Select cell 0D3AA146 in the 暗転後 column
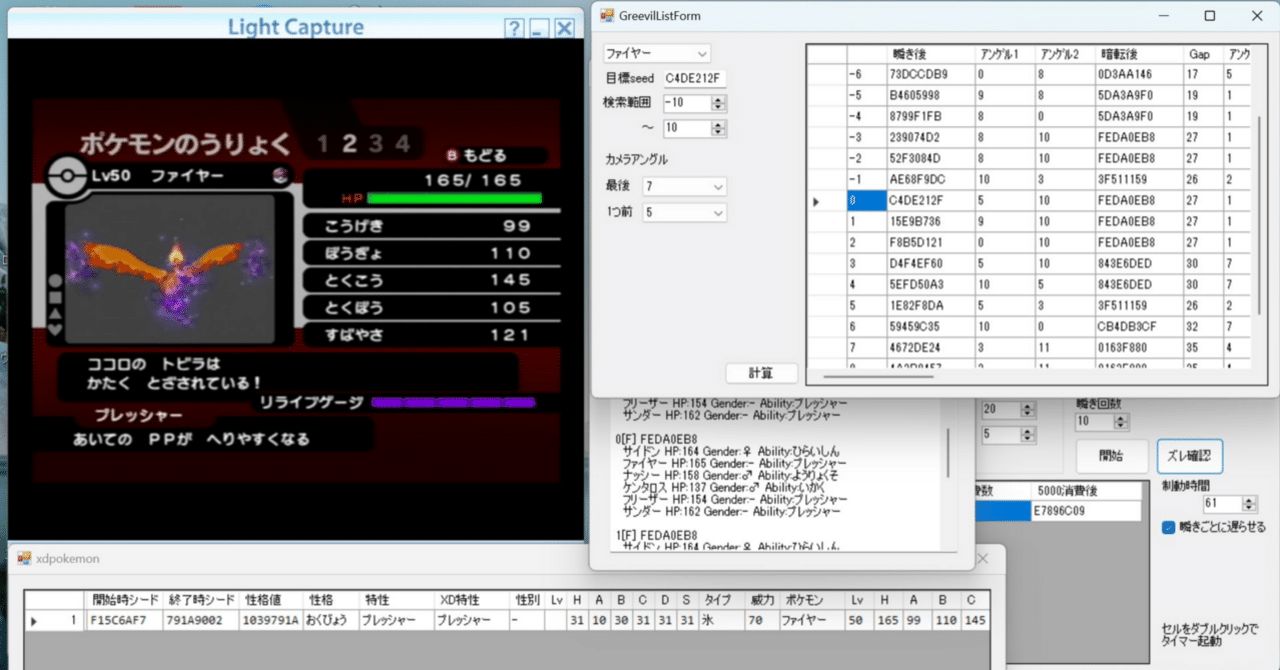 click(1139, 74)
